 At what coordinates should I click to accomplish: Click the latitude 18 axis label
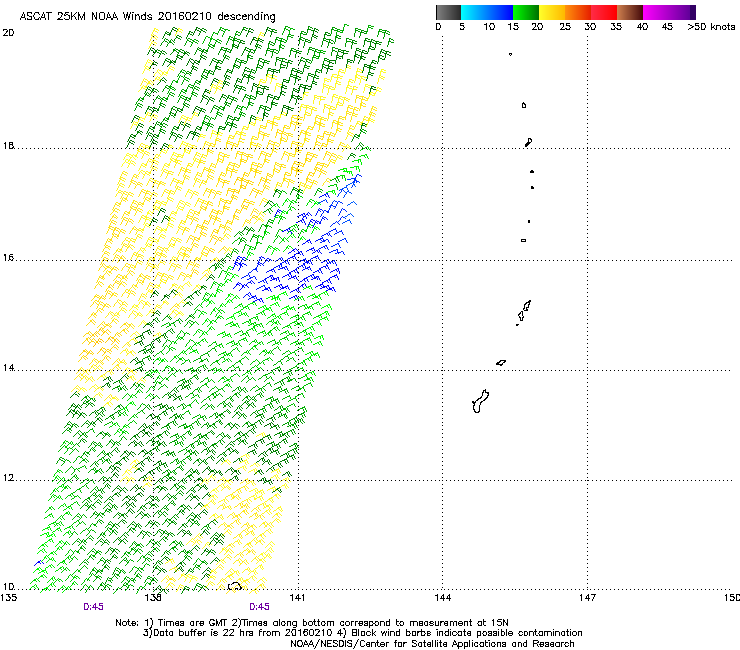8,145
